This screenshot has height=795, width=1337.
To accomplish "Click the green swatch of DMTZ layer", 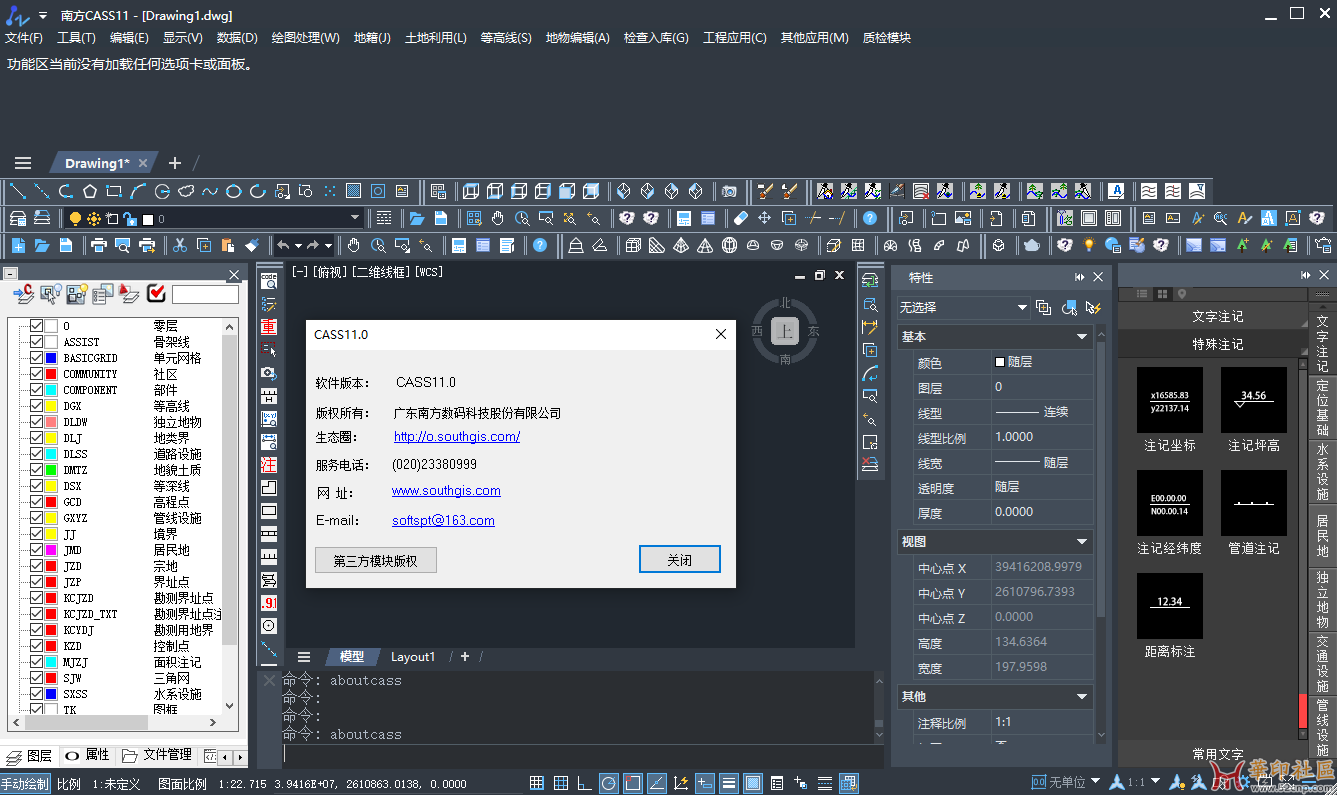I will pos(51,470).
